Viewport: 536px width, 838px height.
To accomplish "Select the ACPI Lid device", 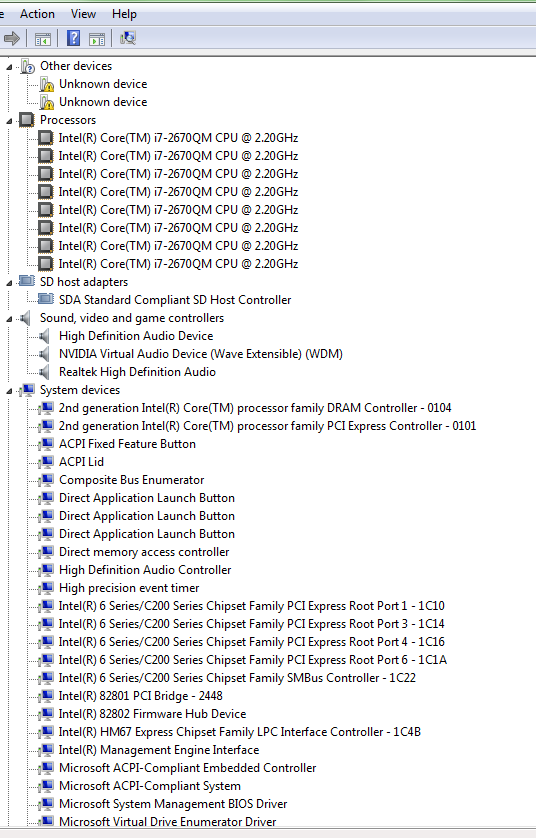I will pyautogui.click(x=81, y=462).
